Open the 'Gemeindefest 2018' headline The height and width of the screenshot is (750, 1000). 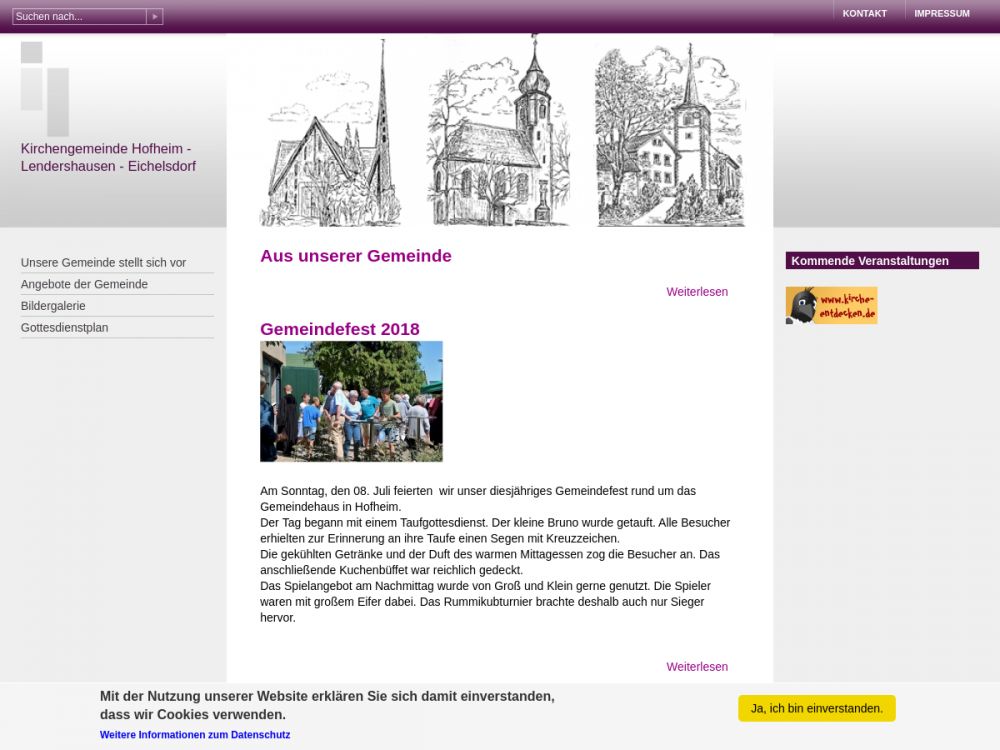(339, 329)
